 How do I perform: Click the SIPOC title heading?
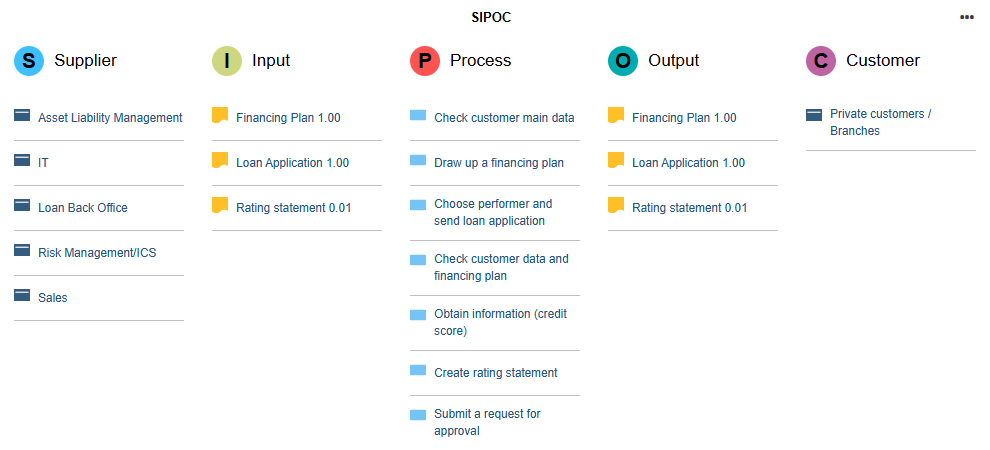coord(491,17)
